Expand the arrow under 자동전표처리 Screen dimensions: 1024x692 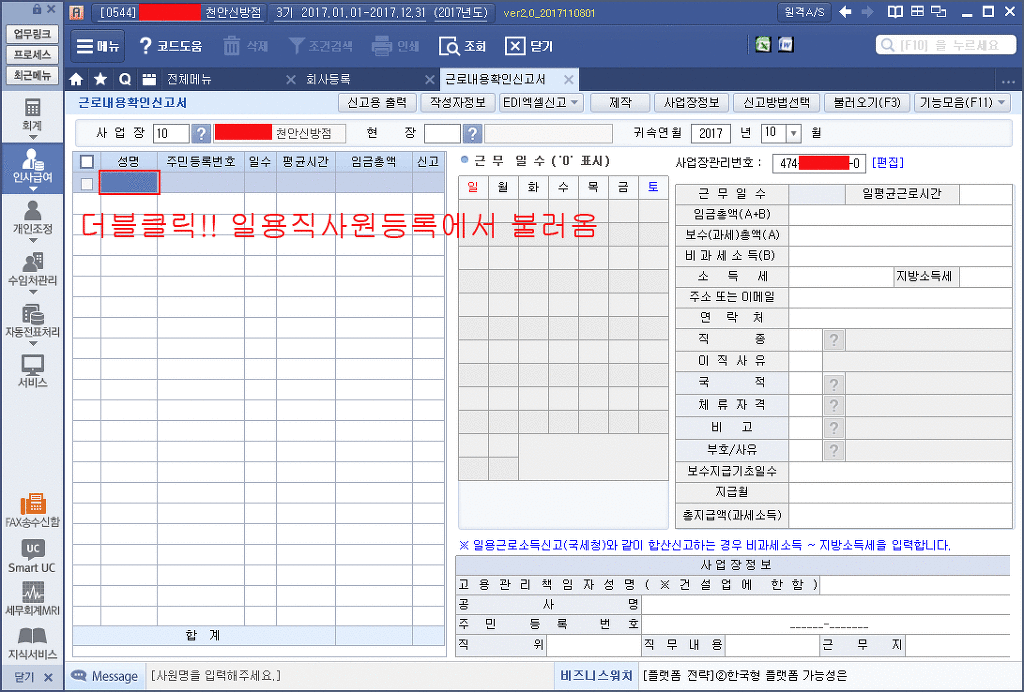[32, 343]
